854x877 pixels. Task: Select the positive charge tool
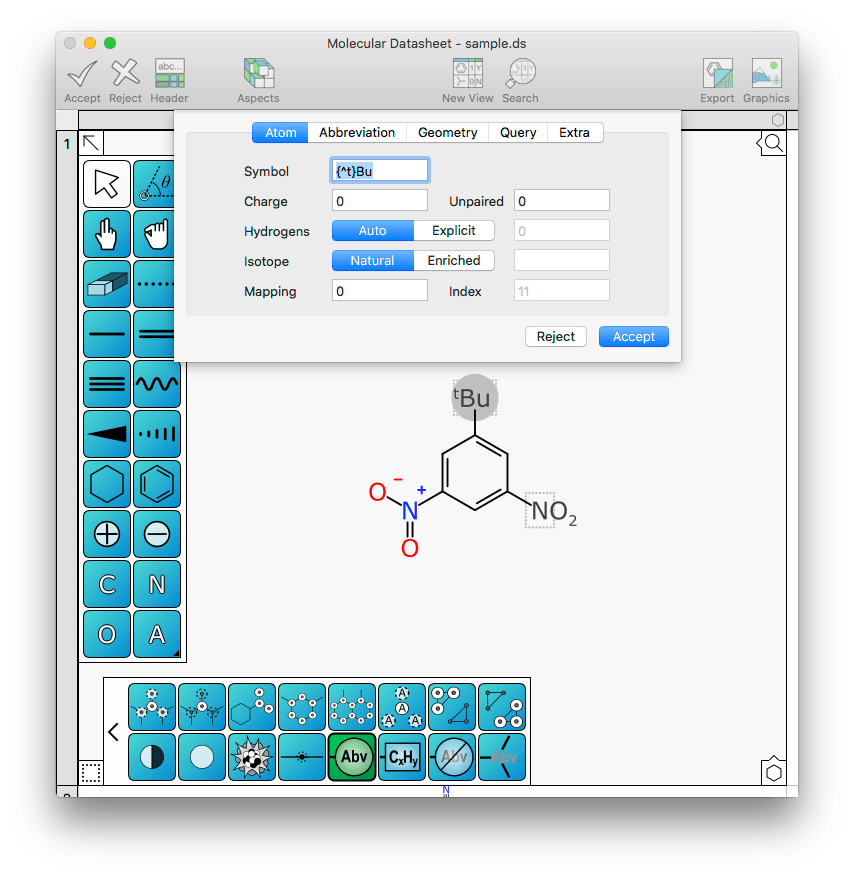pos(106,534)
